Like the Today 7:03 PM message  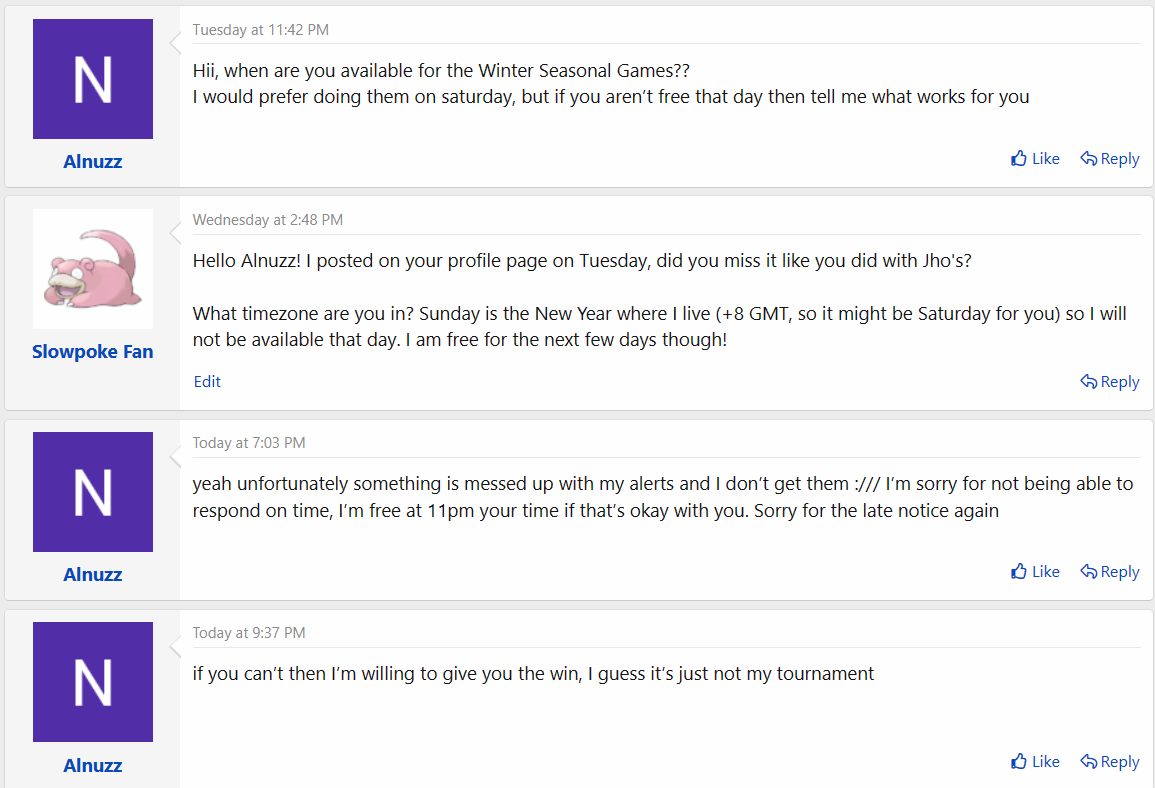tap(1035, 571)
